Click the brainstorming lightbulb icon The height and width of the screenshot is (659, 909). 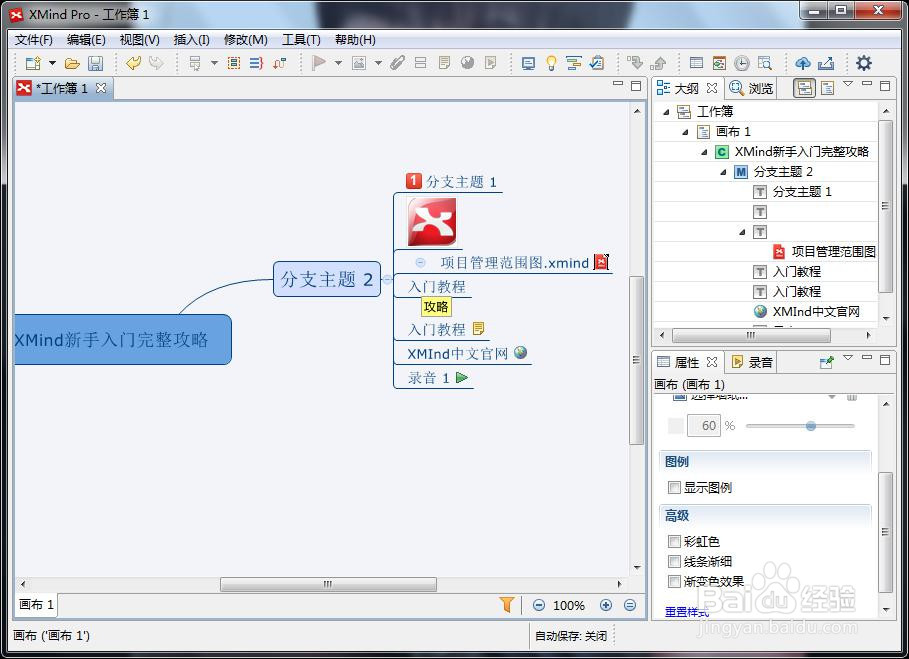point(551,63)
